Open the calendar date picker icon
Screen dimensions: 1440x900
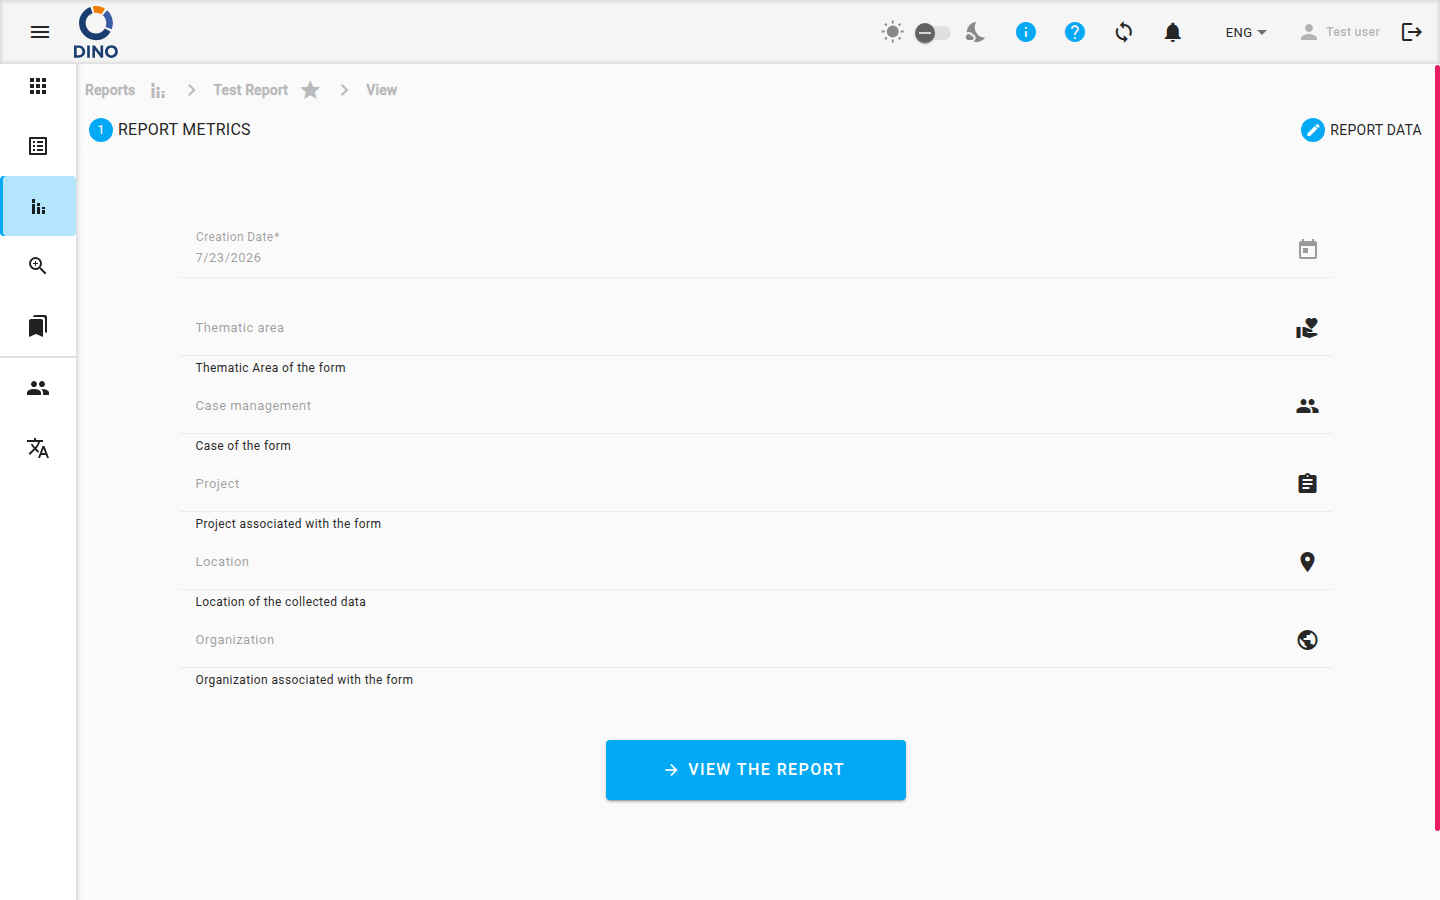[x=1308, y=249]
